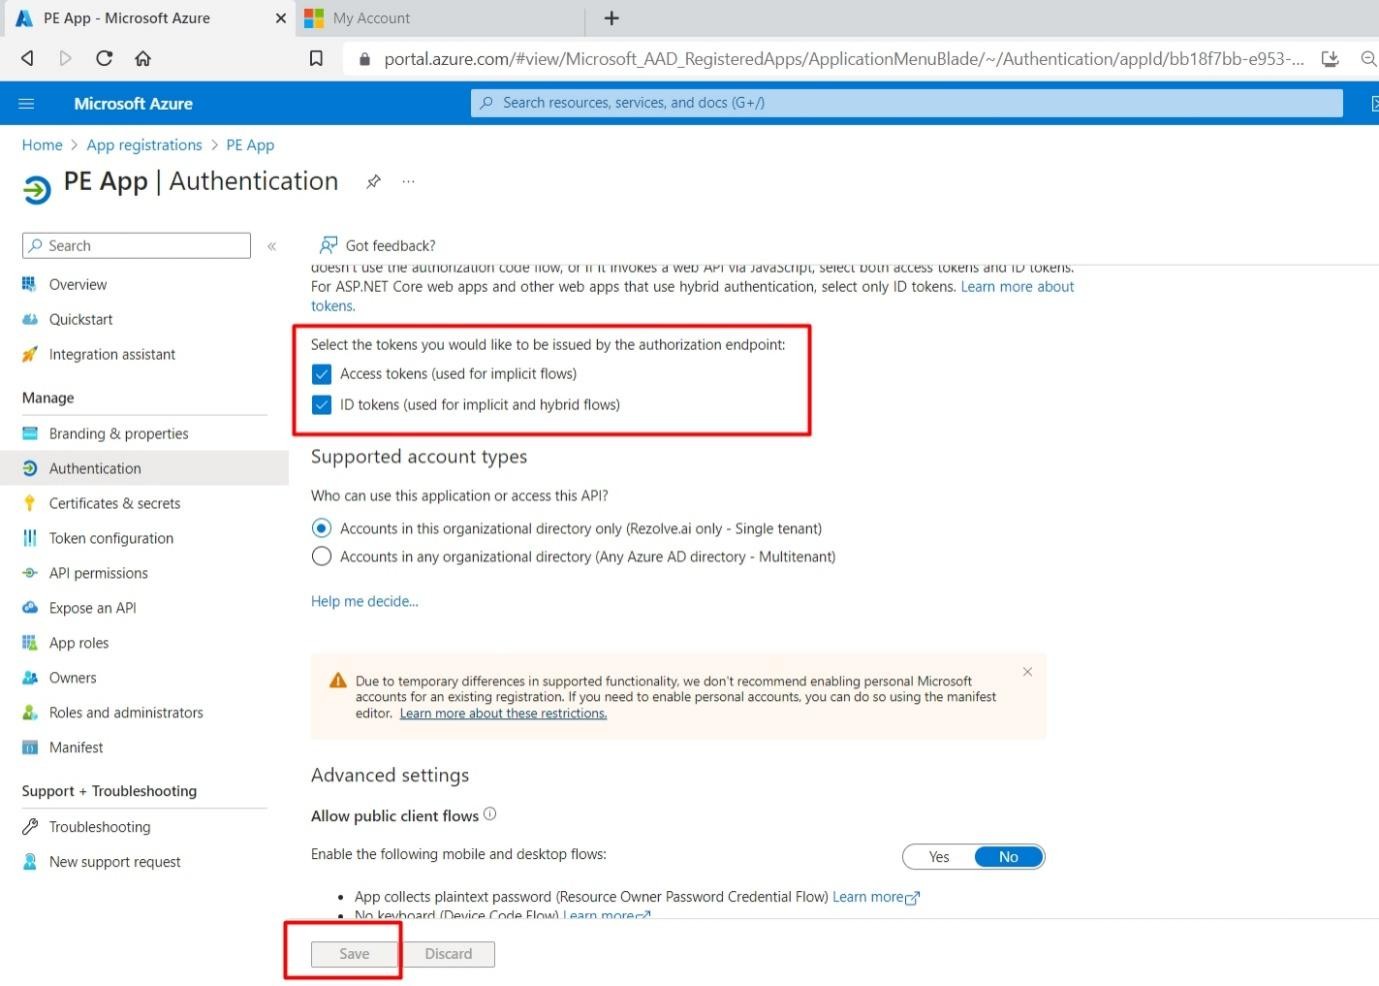Click the Overview icon in sidebar
Screen dimensions: 1379x986
pos(30,284)
